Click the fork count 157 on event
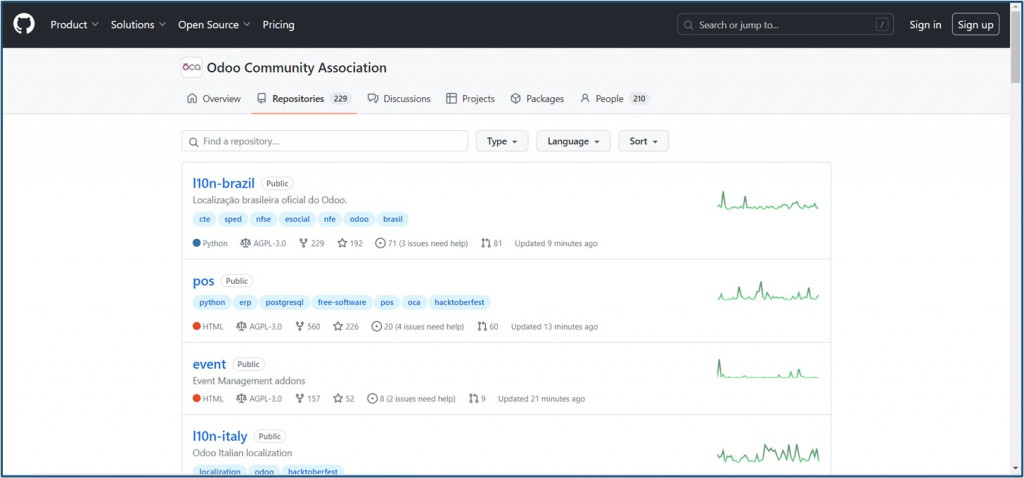The height and width of the screenshot is (478, 1024). click(x=308, y=398)
